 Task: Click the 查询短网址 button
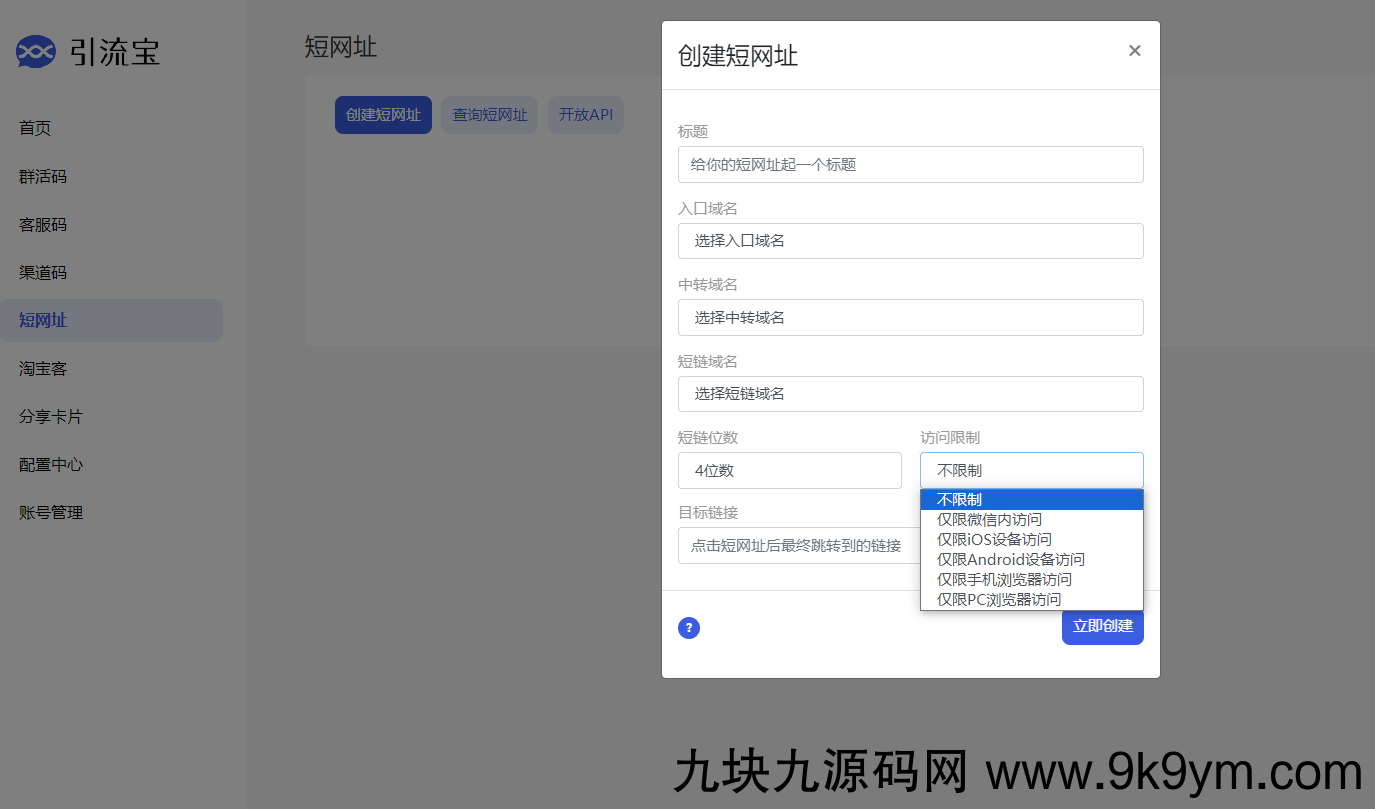point(490,115)
